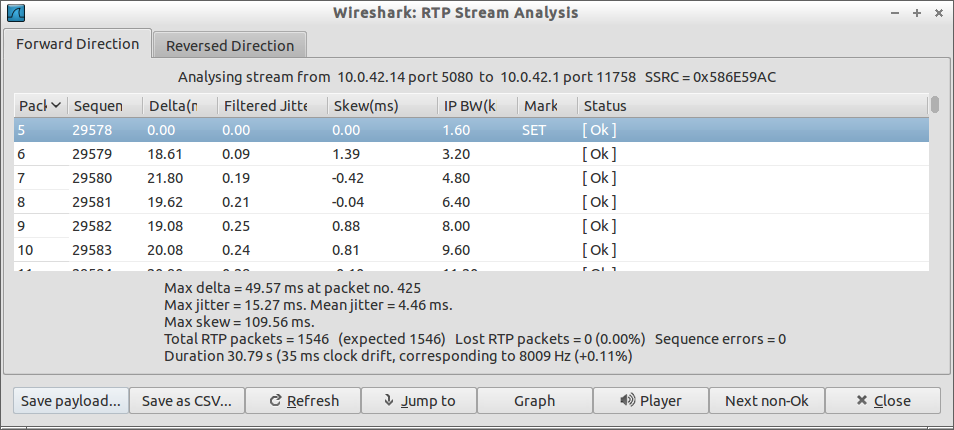This screenshot has height=430, width=954.
Task: Click the vertical scrollbar handle of packet list
Action: click(x=935, y=105)
